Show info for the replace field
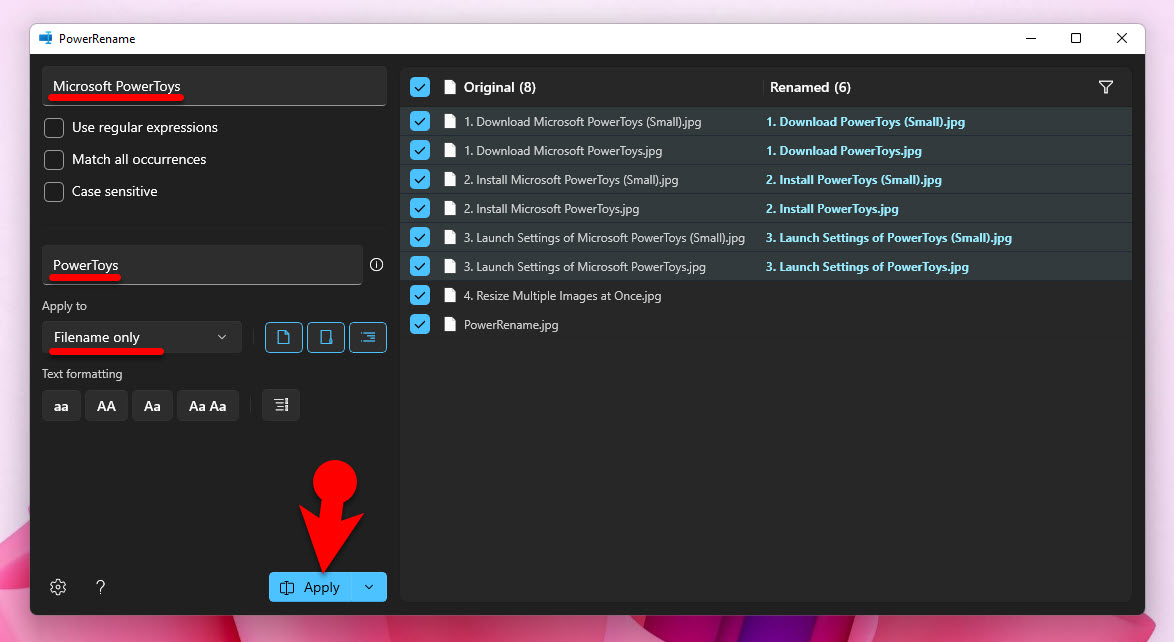This screenshot has height=642, width=1174. (x=377, y=264)
